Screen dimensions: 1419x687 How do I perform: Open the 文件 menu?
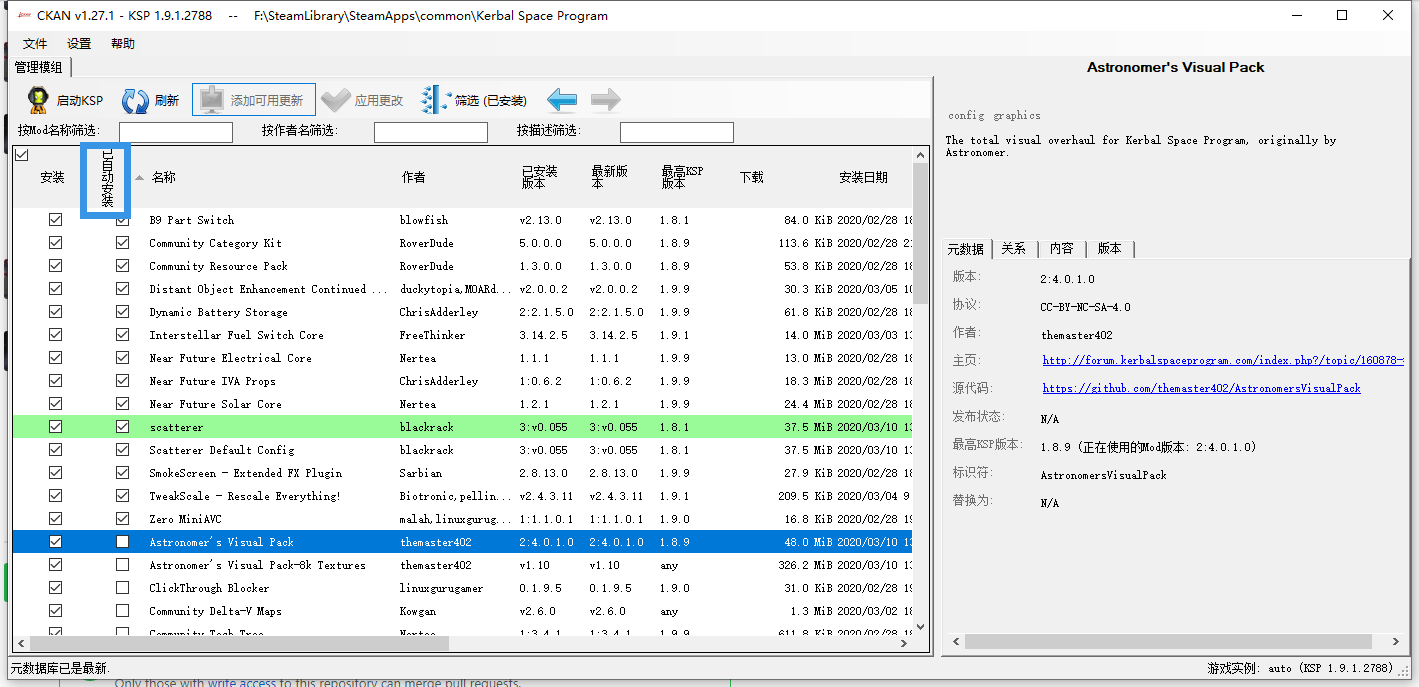click(x=35, y=44)
